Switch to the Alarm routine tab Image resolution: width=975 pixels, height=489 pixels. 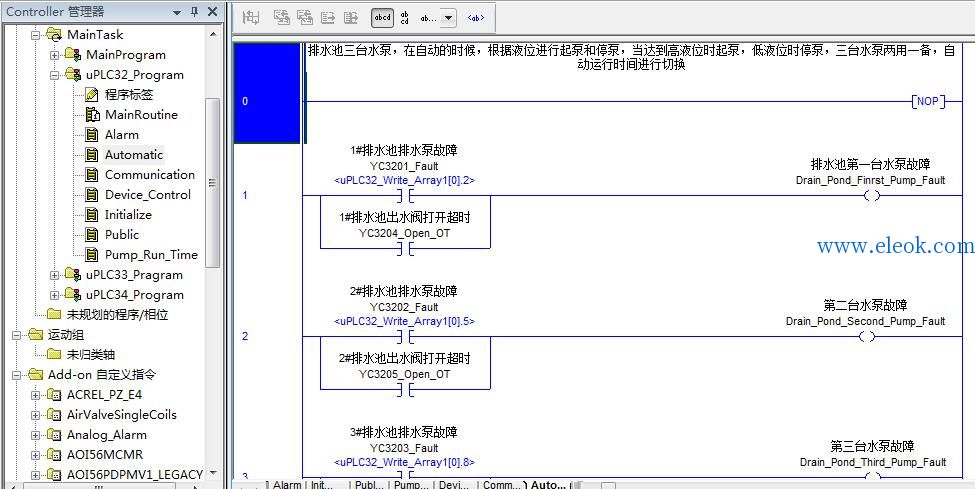287,485
